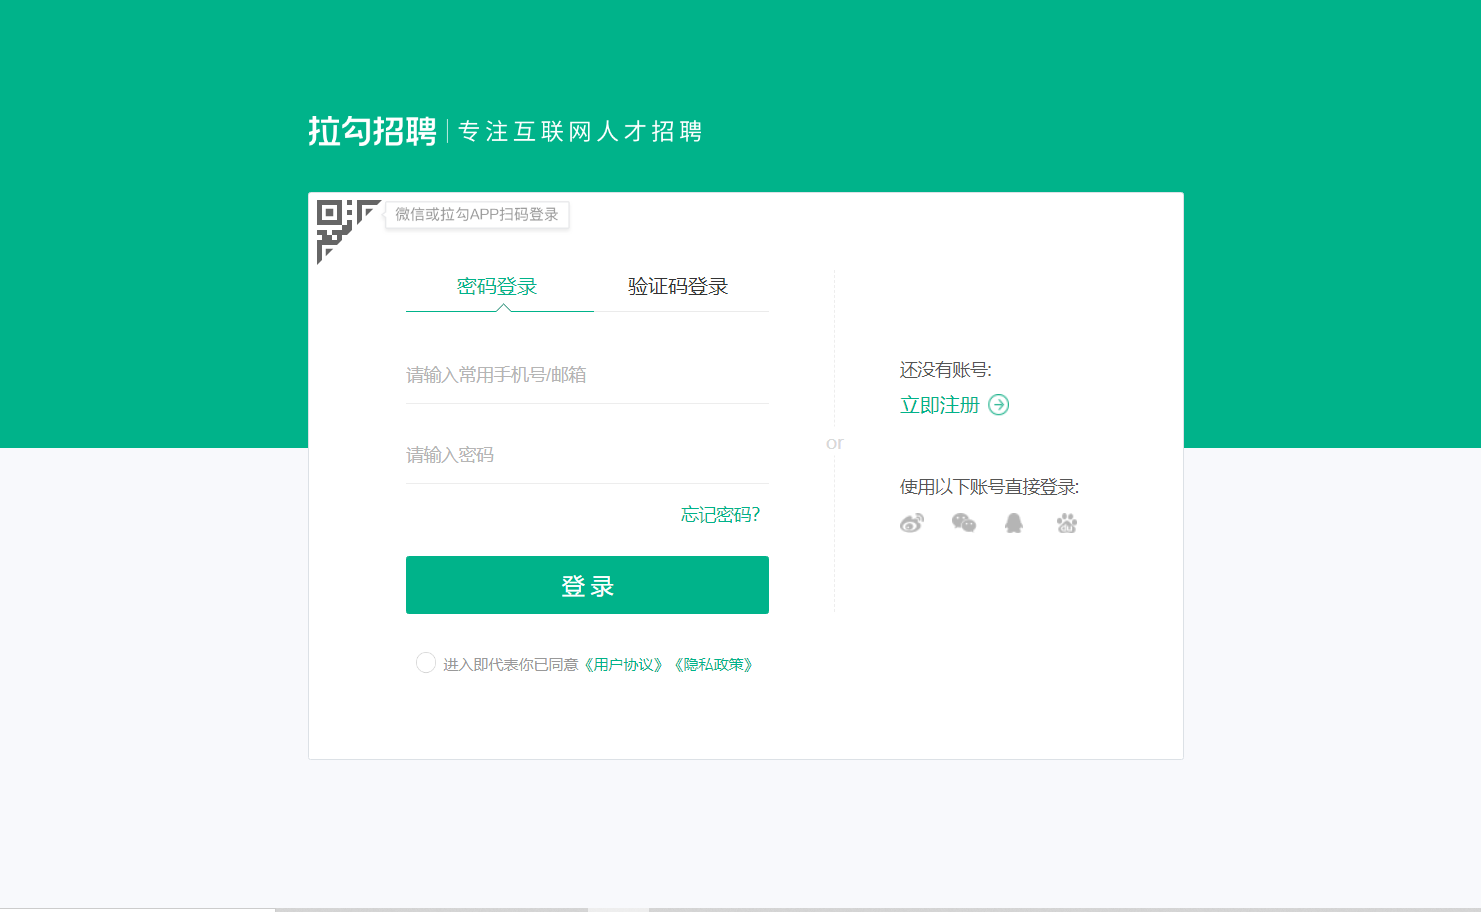1481x912 pixels.
Task: Click the 专注互联网人才招聘 slogan text
Action: click(580, 132)
